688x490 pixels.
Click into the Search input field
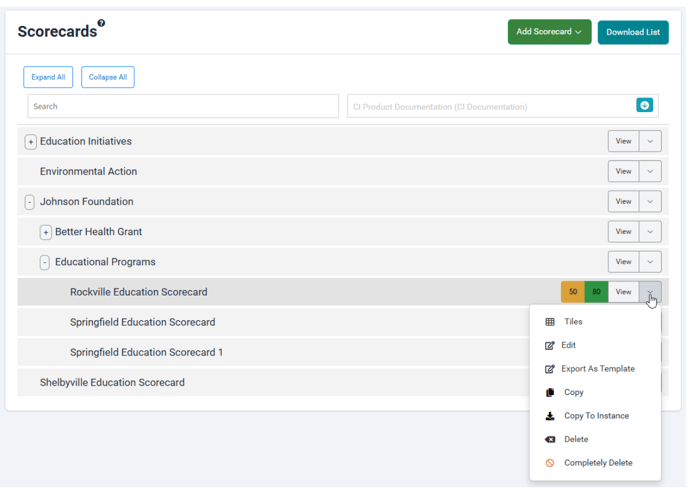coord(183,106)
